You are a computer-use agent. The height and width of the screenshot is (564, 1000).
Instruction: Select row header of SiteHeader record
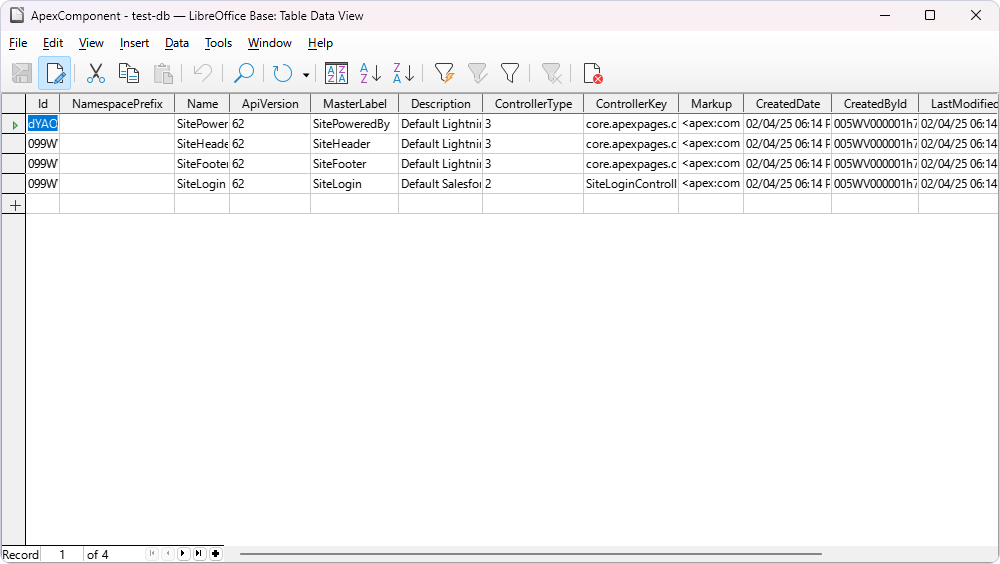[x=13, y=144]
